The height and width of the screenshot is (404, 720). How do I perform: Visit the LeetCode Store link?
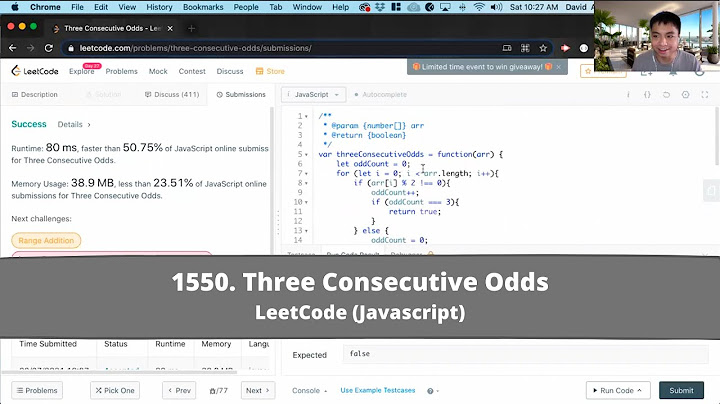click(x=270, y=71)
